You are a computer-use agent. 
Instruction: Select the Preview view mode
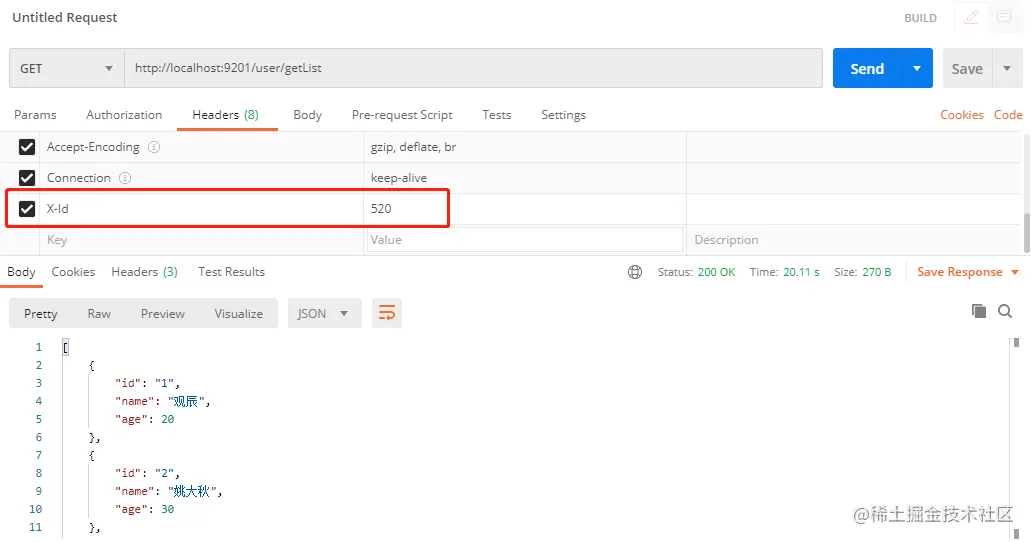[x=162, y=314]
